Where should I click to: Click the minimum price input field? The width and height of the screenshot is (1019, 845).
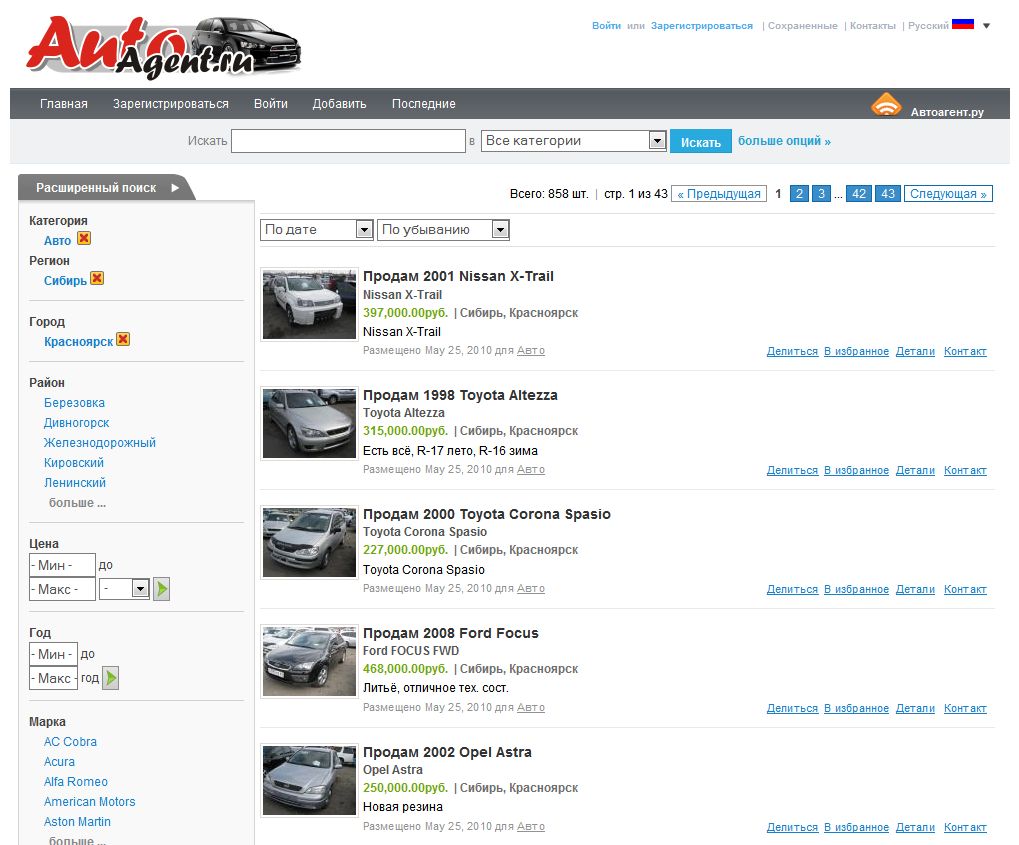point(62,565)
